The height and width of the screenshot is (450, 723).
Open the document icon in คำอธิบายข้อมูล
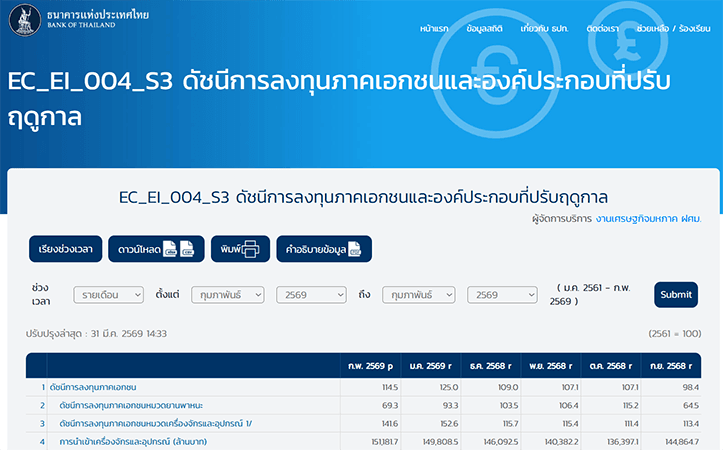353,249
